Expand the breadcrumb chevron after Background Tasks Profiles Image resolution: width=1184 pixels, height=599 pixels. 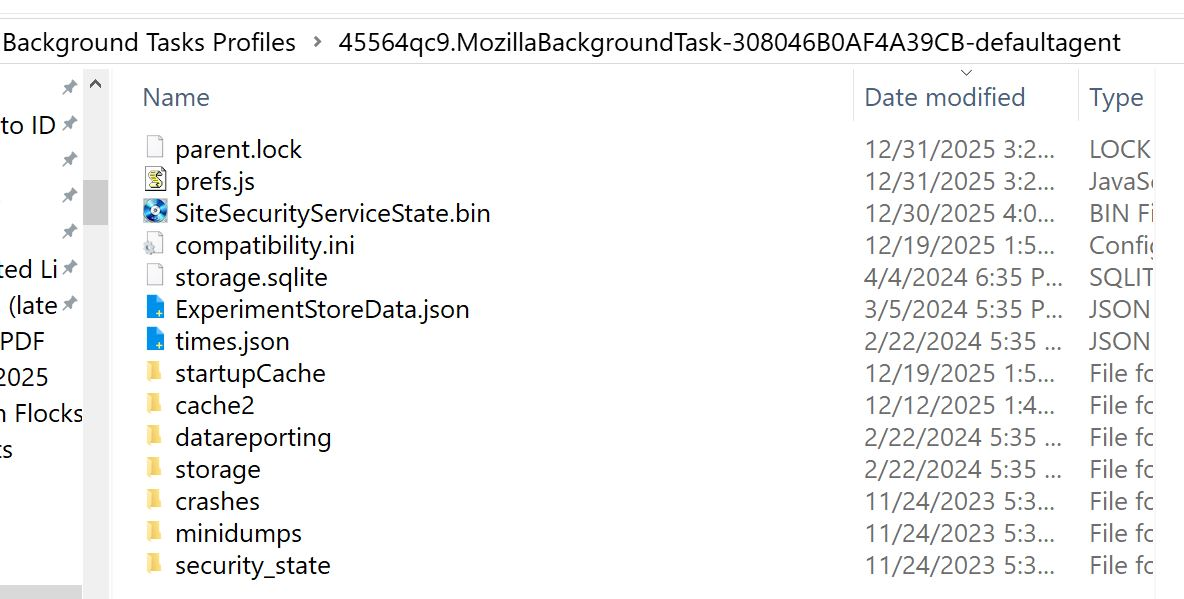pyautogui.click(x=318, y=43)
